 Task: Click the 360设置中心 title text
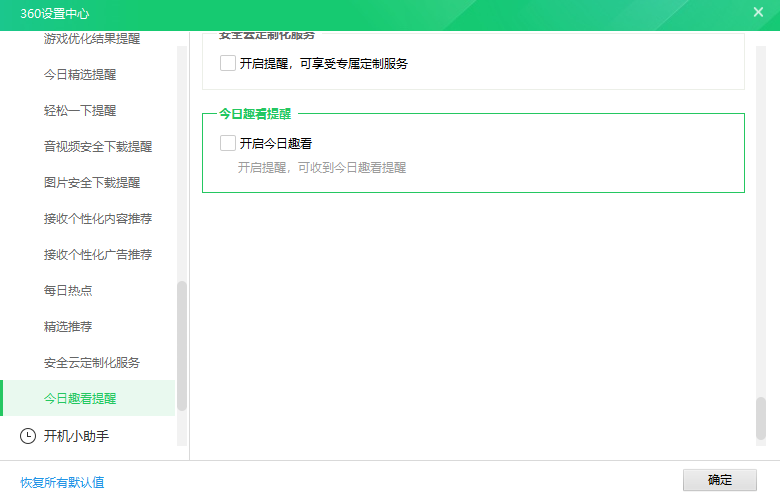(55, 14)
